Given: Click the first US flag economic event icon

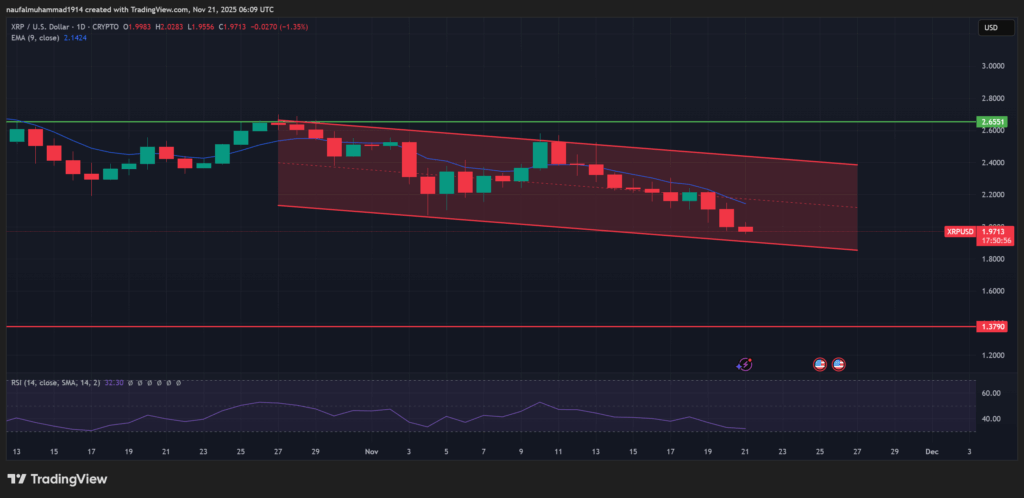Looking at the screenshot, I should tap(820, 365).
